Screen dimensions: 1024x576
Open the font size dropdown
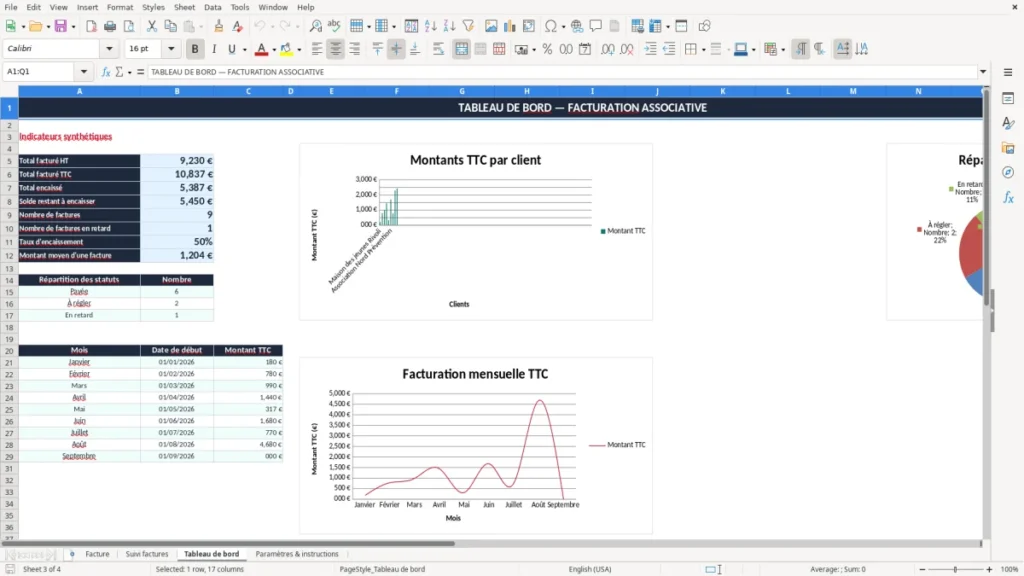click(171, 48)
